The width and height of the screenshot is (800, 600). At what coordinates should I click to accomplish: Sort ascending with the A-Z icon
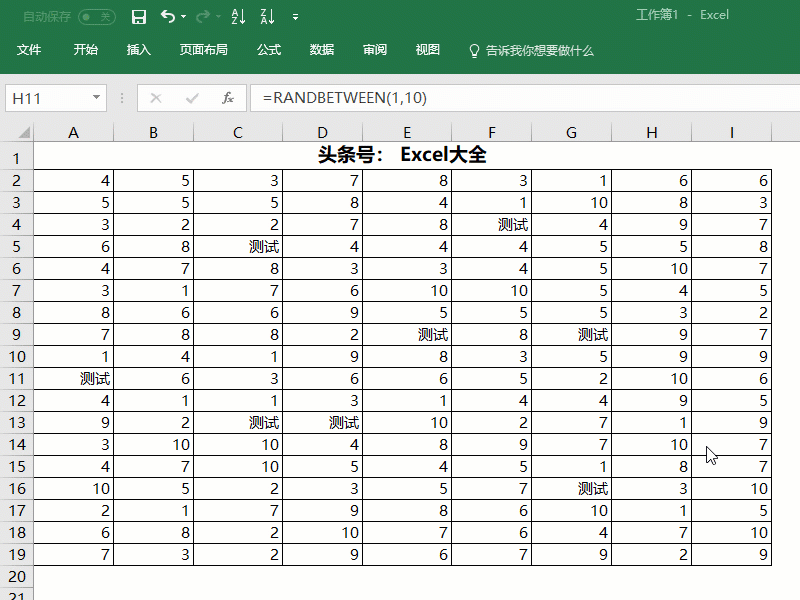click(238, 17)
